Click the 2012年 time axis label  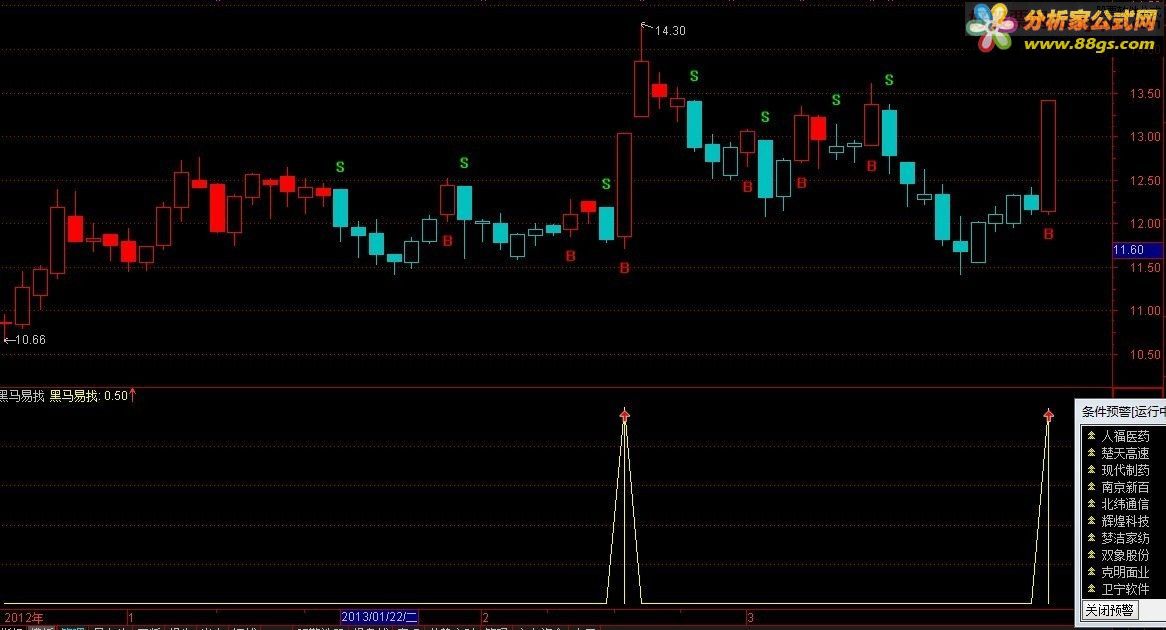24,617
